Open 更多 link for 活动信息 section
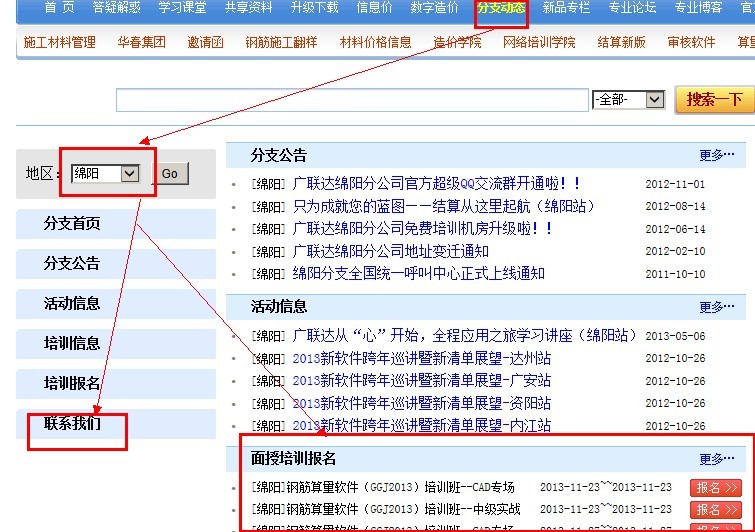755x532 pixels. [716, 307]
